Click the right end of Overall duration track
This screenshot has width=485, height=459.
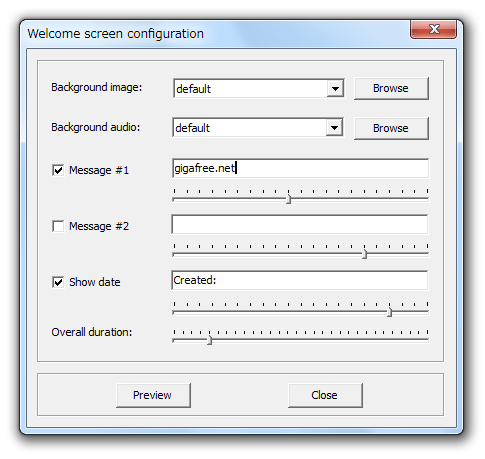tap(426, 340)
